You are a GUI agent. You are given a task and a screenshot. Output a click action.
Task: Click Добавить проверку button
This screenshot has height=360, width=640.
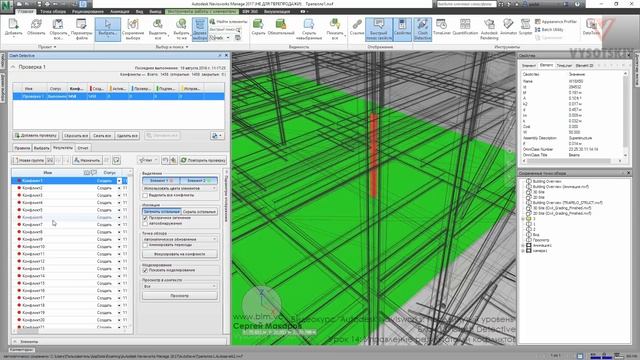[36, 136]
